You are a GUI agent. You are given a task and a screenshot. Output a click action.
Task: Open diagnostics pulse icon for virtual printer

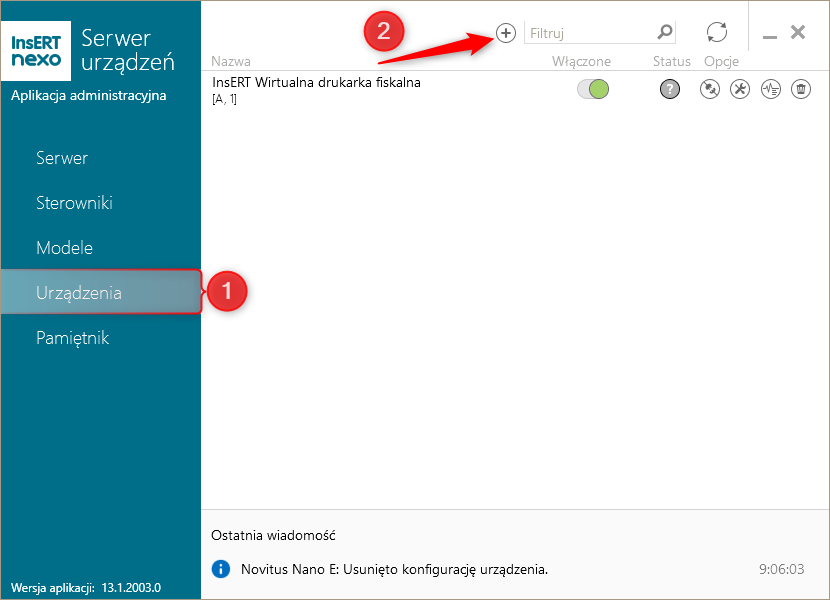click(x=771, y=89)
